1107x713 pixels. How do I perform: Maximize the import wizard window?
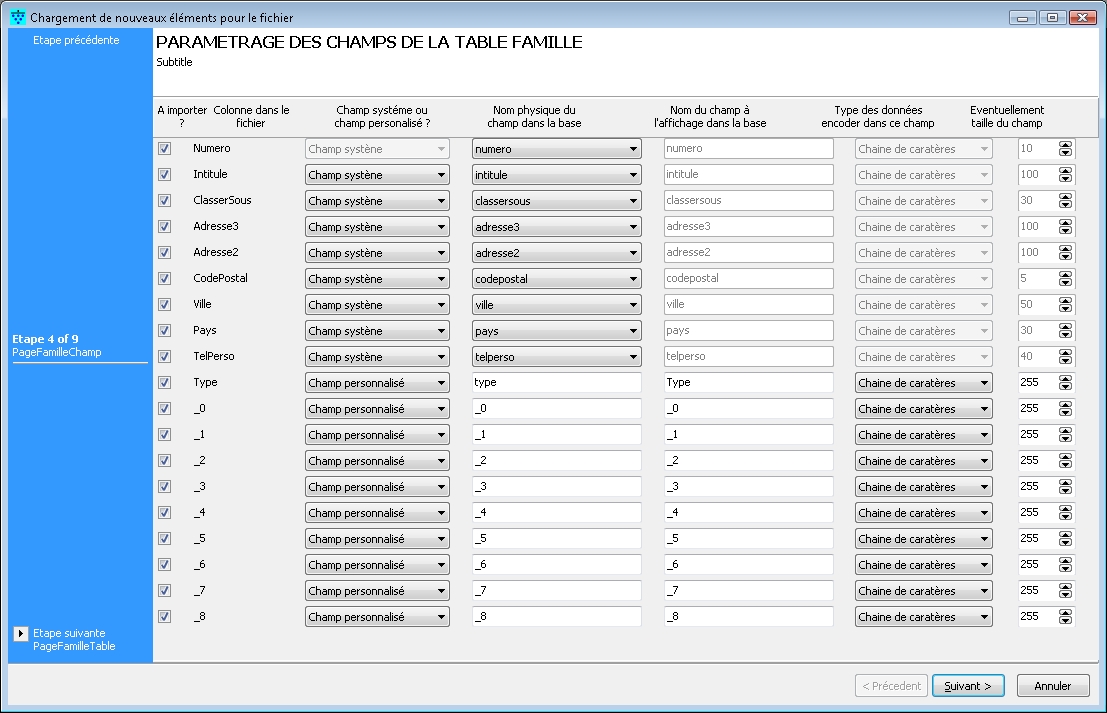(1052, 18)
